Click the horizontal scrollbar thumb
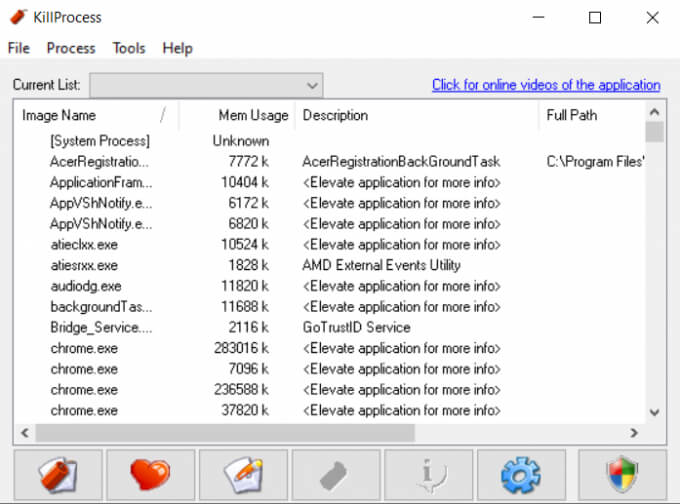 [x=225, y=432]
